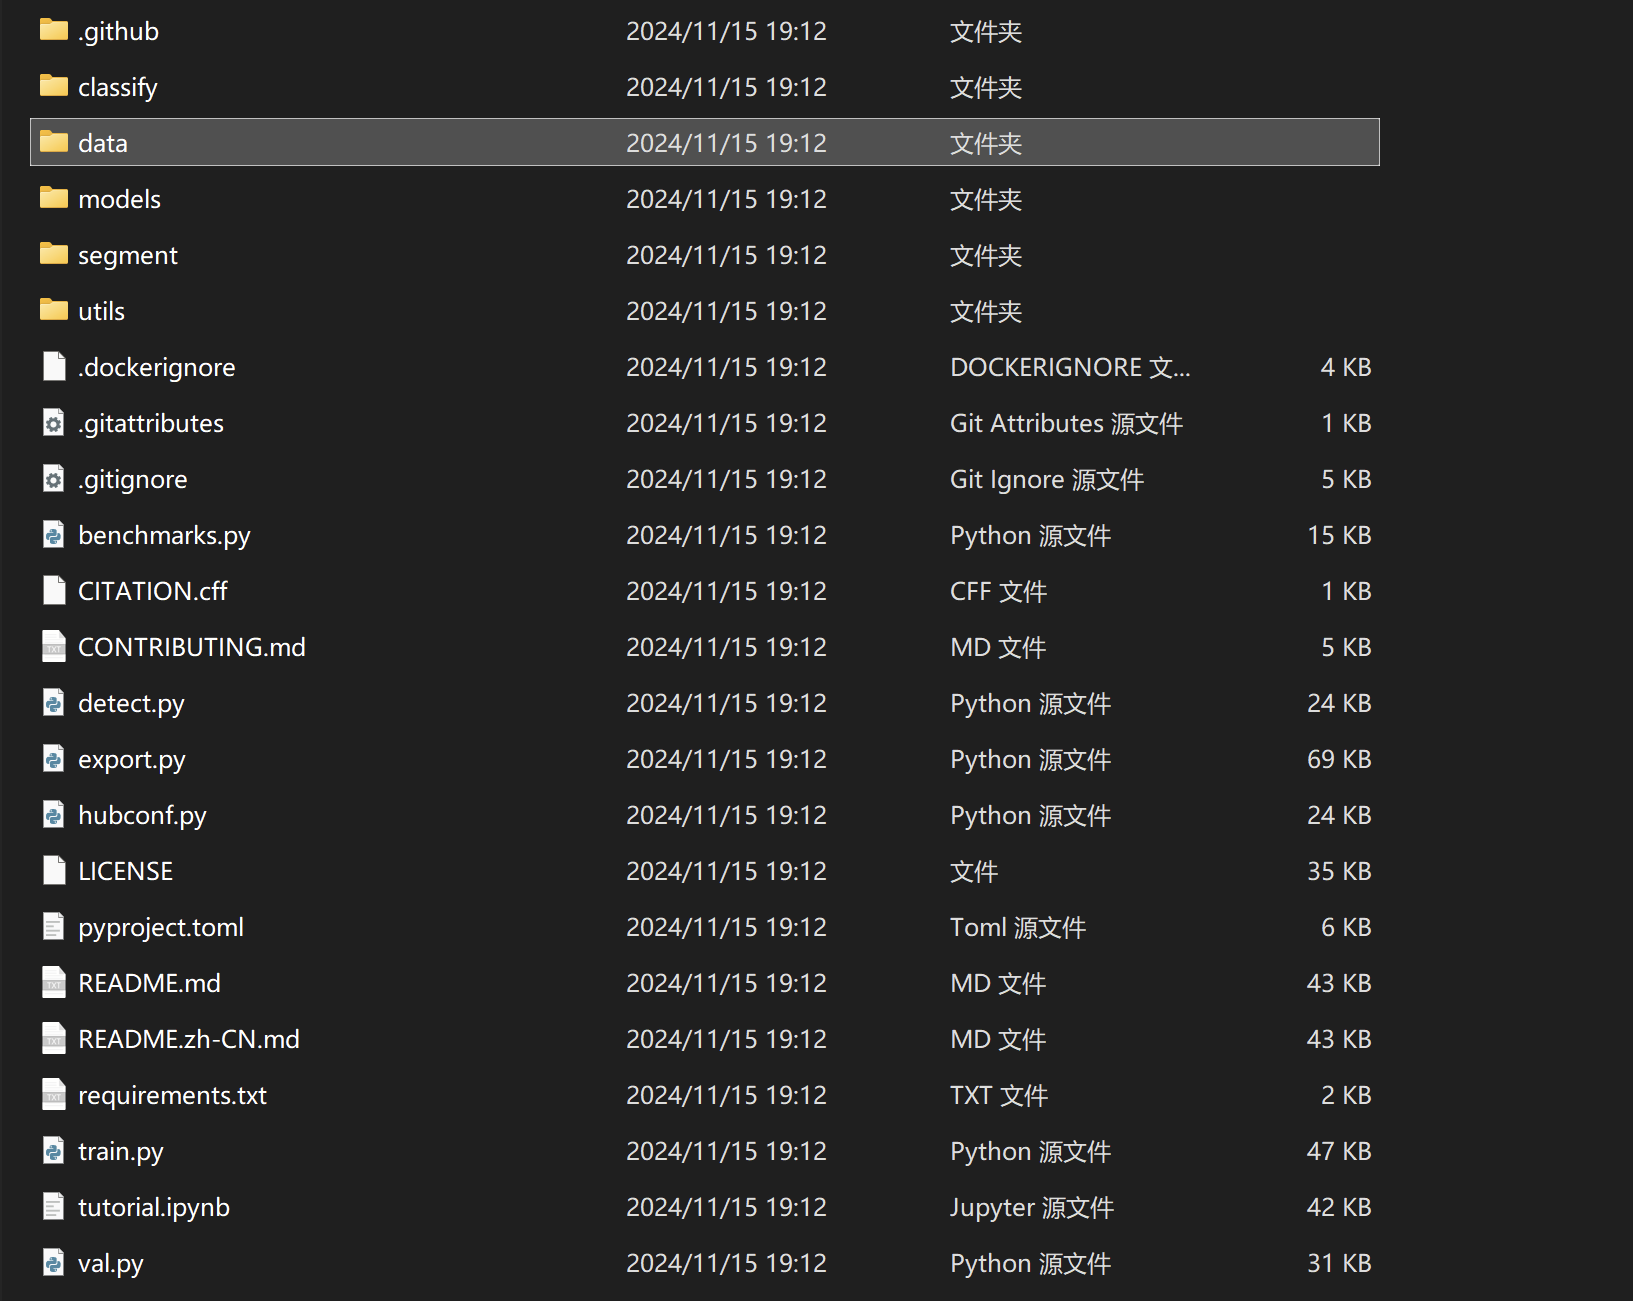Click the Jupyter 源文件 type cell
Screen dimensions: 1633x1301
tap(1032, 1208)
